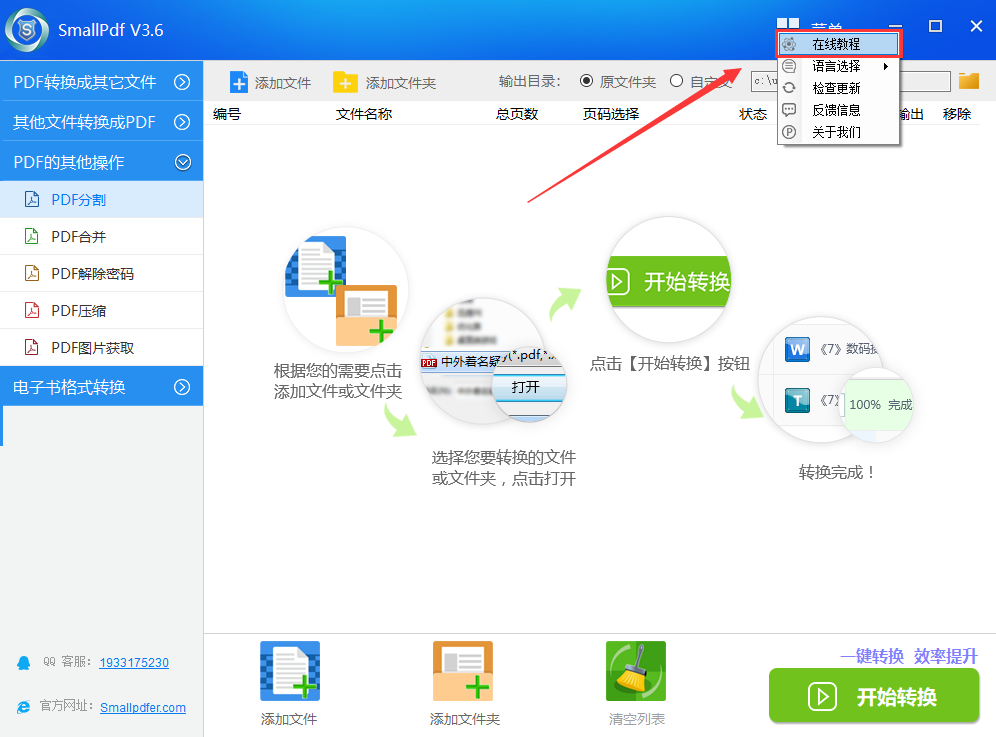Click the large Add File icon at bottom

289,671
